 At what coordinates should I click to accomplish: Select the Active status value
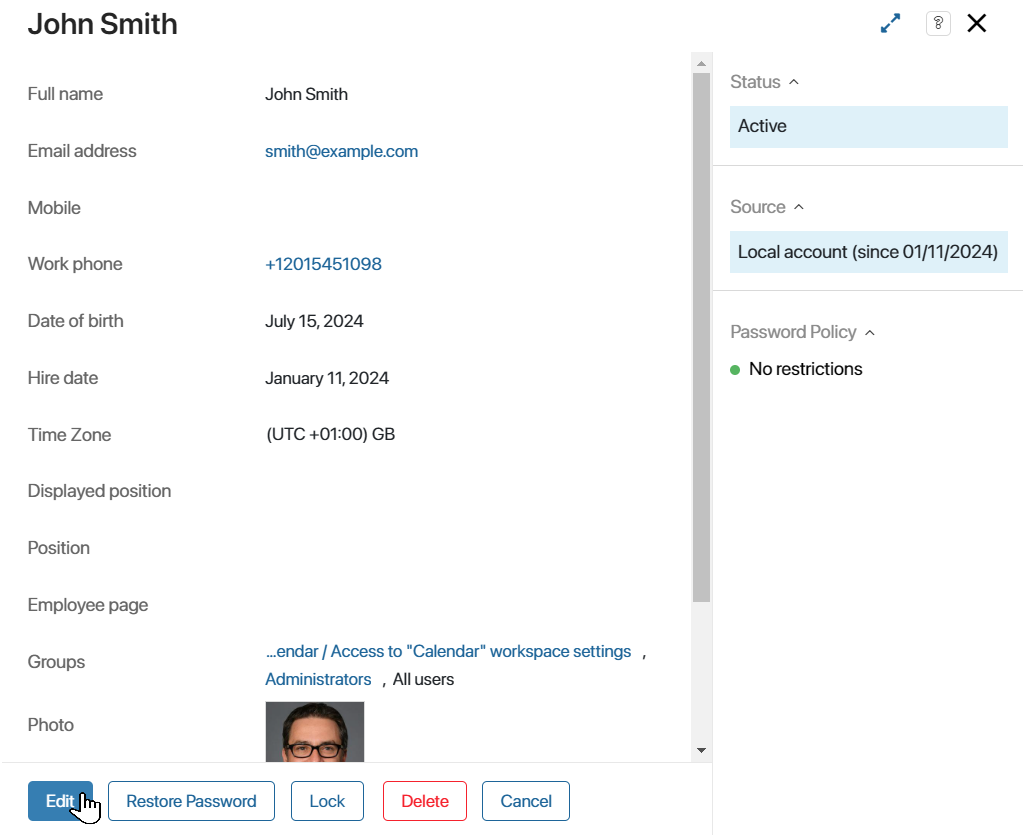[x=868, y=127]
